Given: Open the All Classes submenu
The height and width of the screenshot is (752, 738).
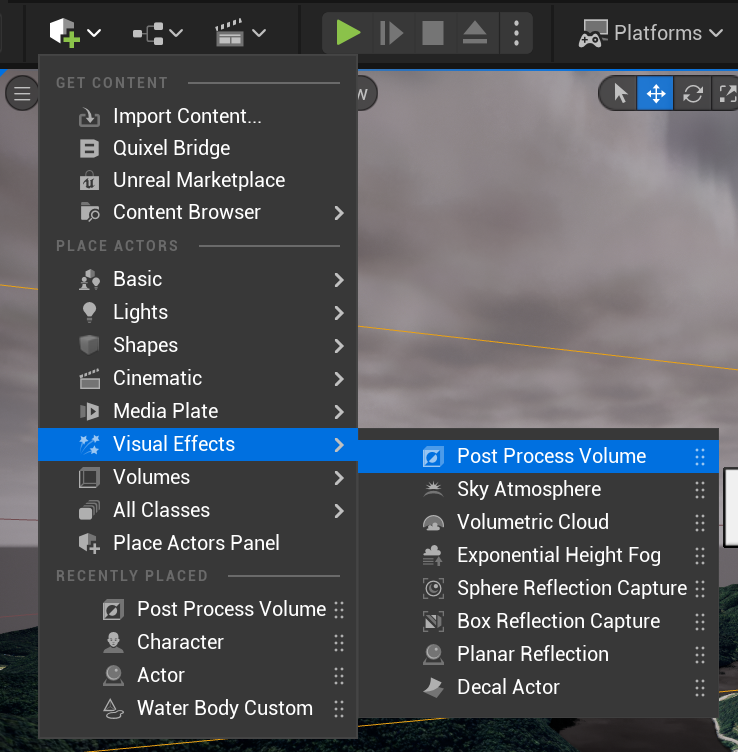Looking at the screenshot, I should pyautogui.click(x=198, y=511).
